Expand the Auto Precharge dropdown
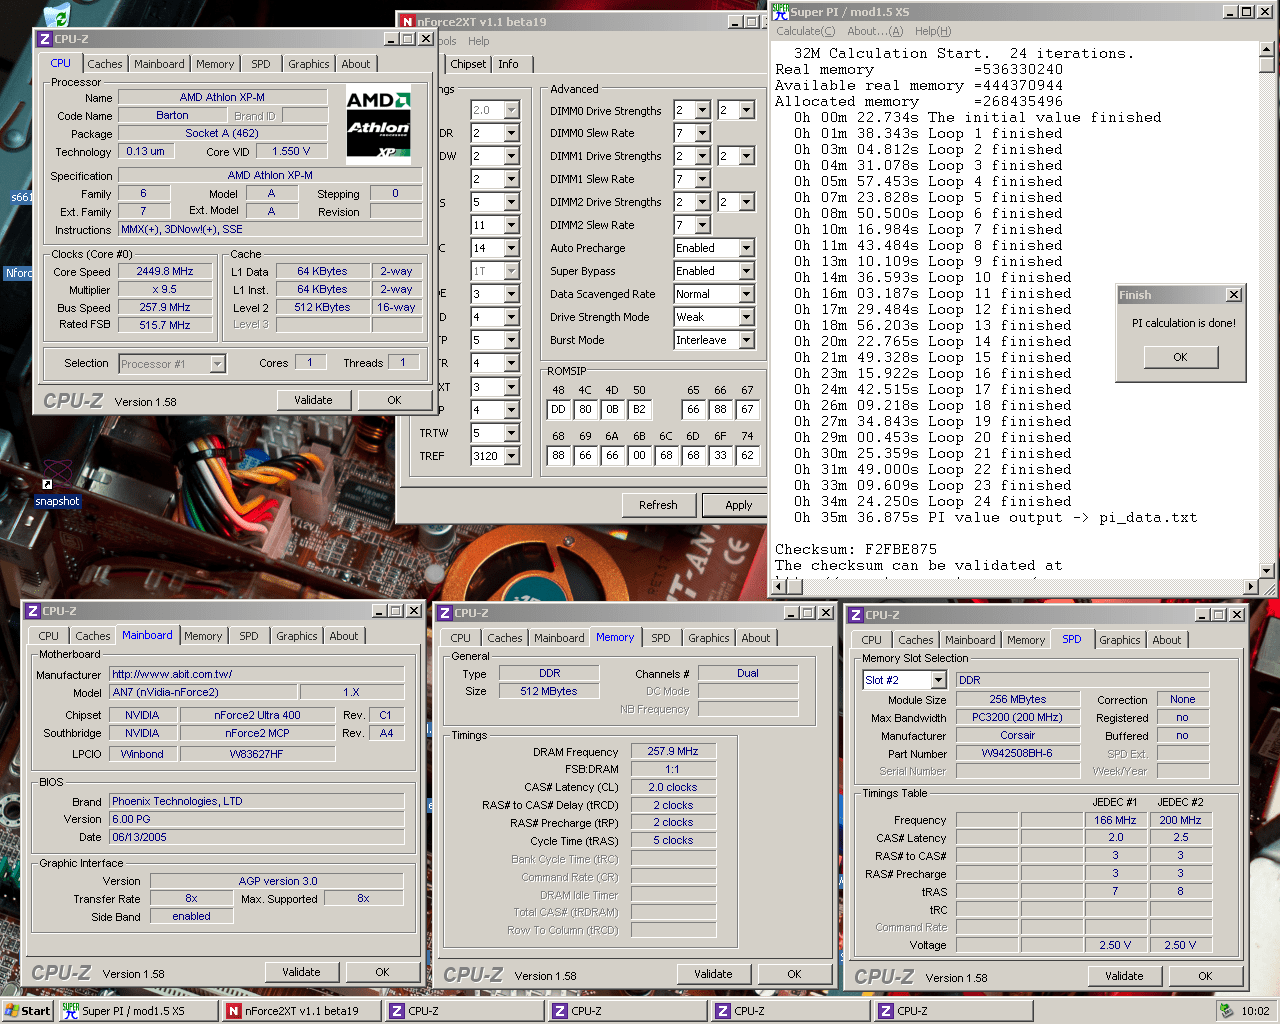The height and width of the screenshot is (1024, 1280). tap(746, 248)
